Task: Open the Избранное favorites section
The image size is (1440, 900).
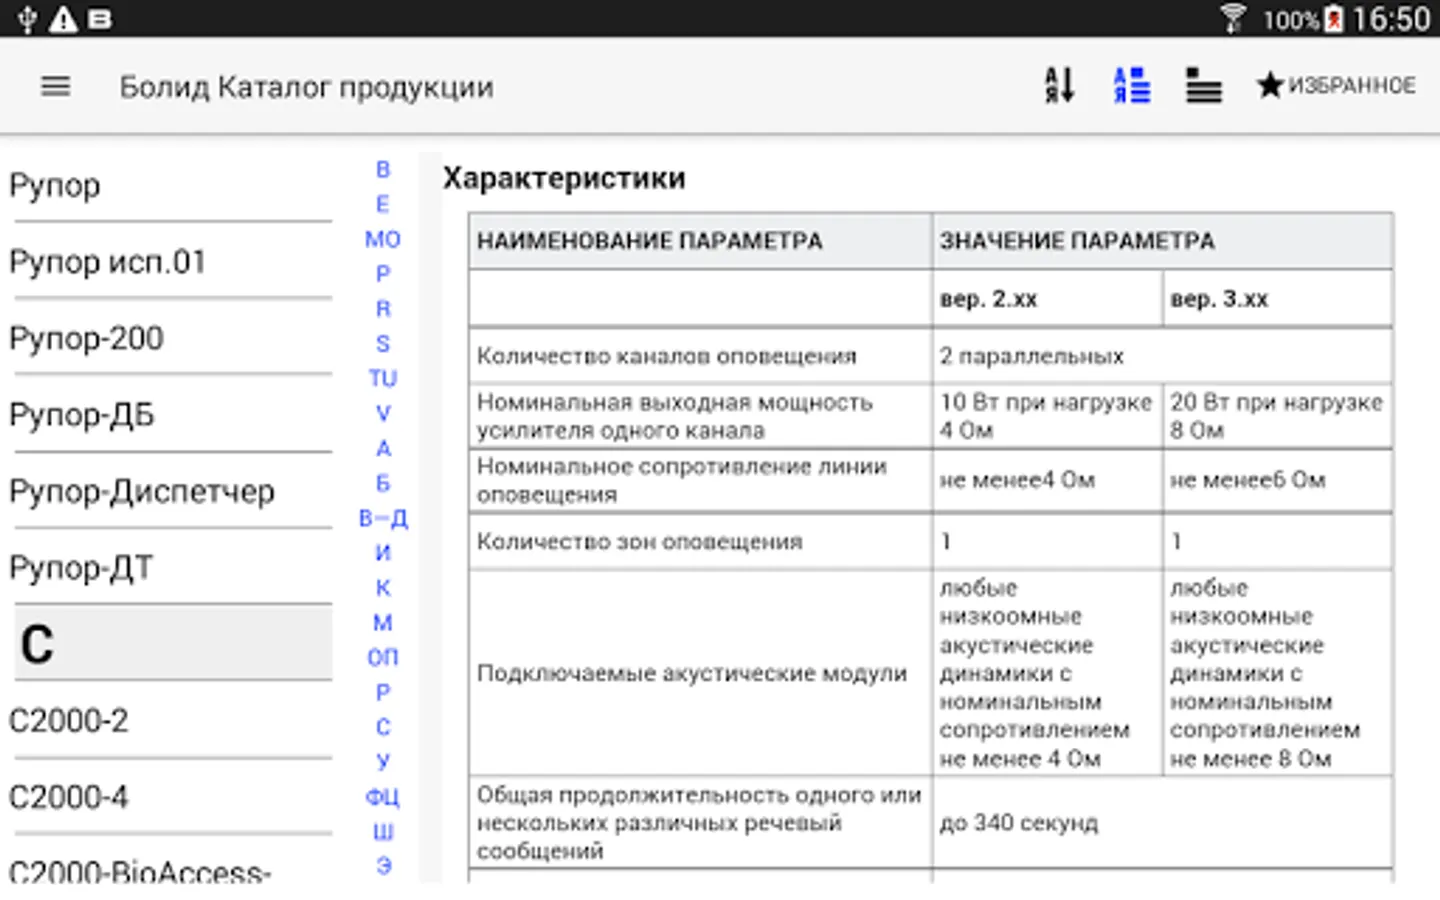Action: (x=1336, y=86)
